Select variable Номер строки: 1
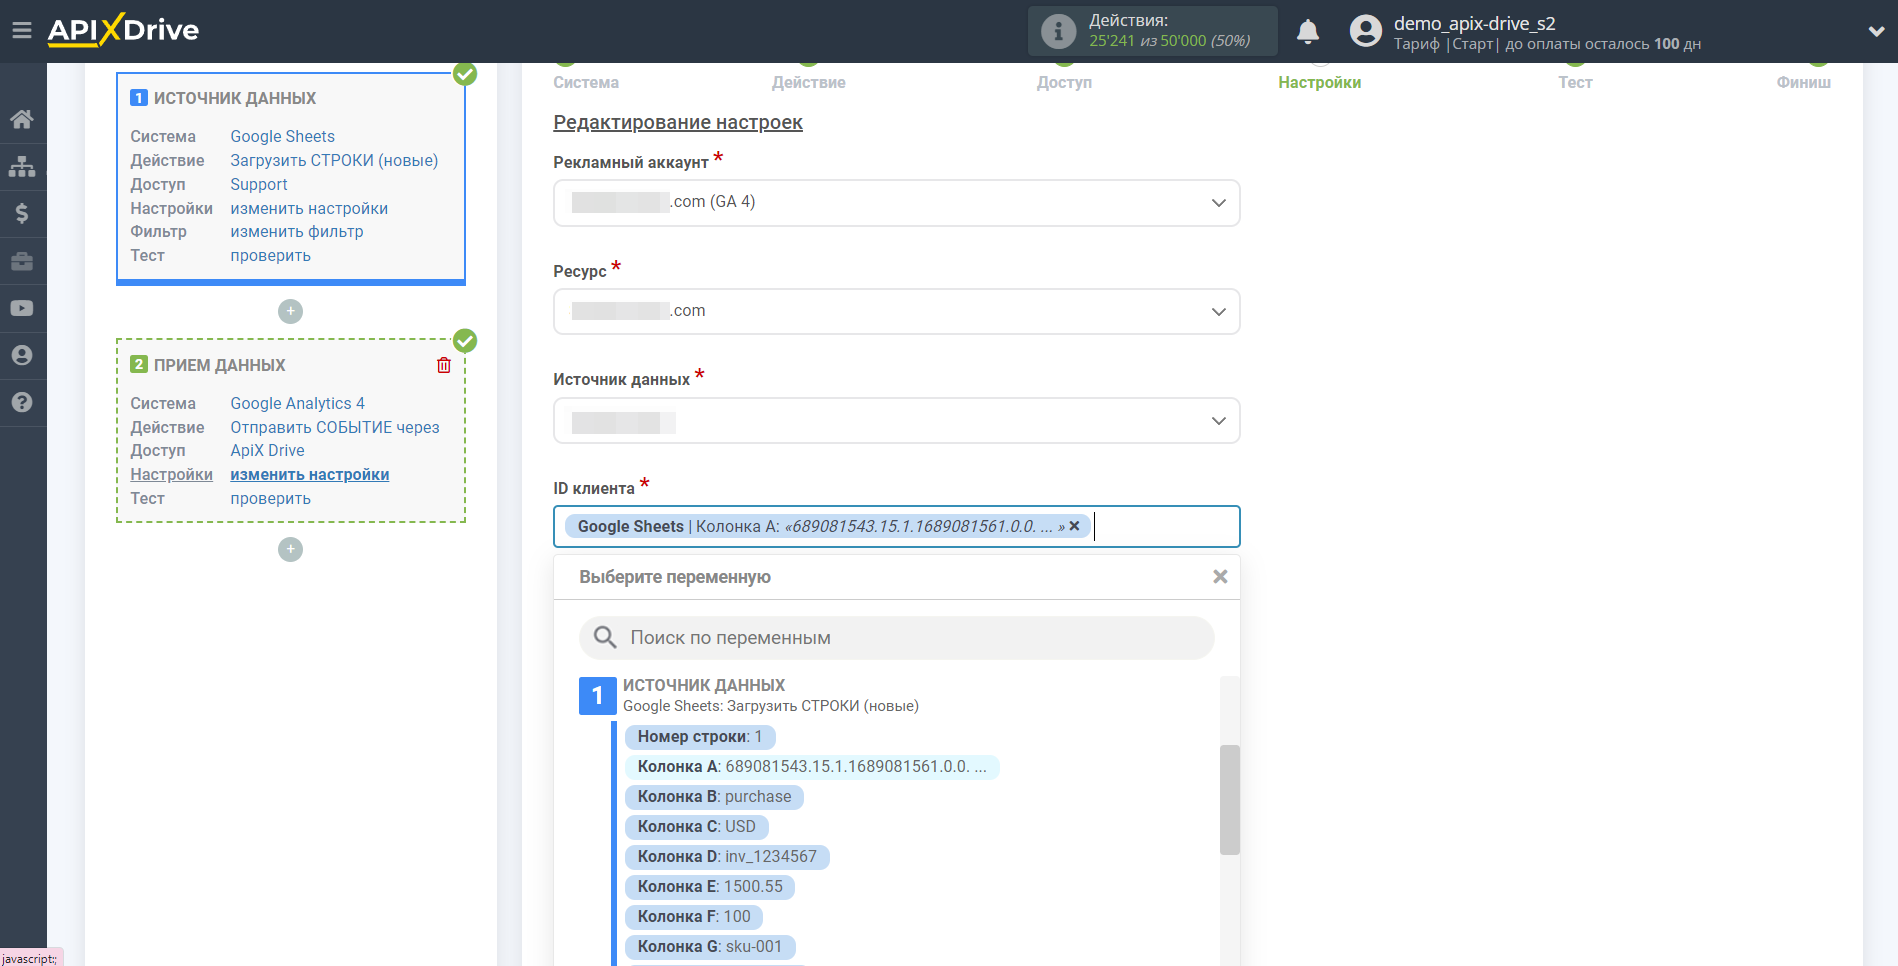This screenshot has width=1898, height=966. pyautogui.click(x=700, y=737)
